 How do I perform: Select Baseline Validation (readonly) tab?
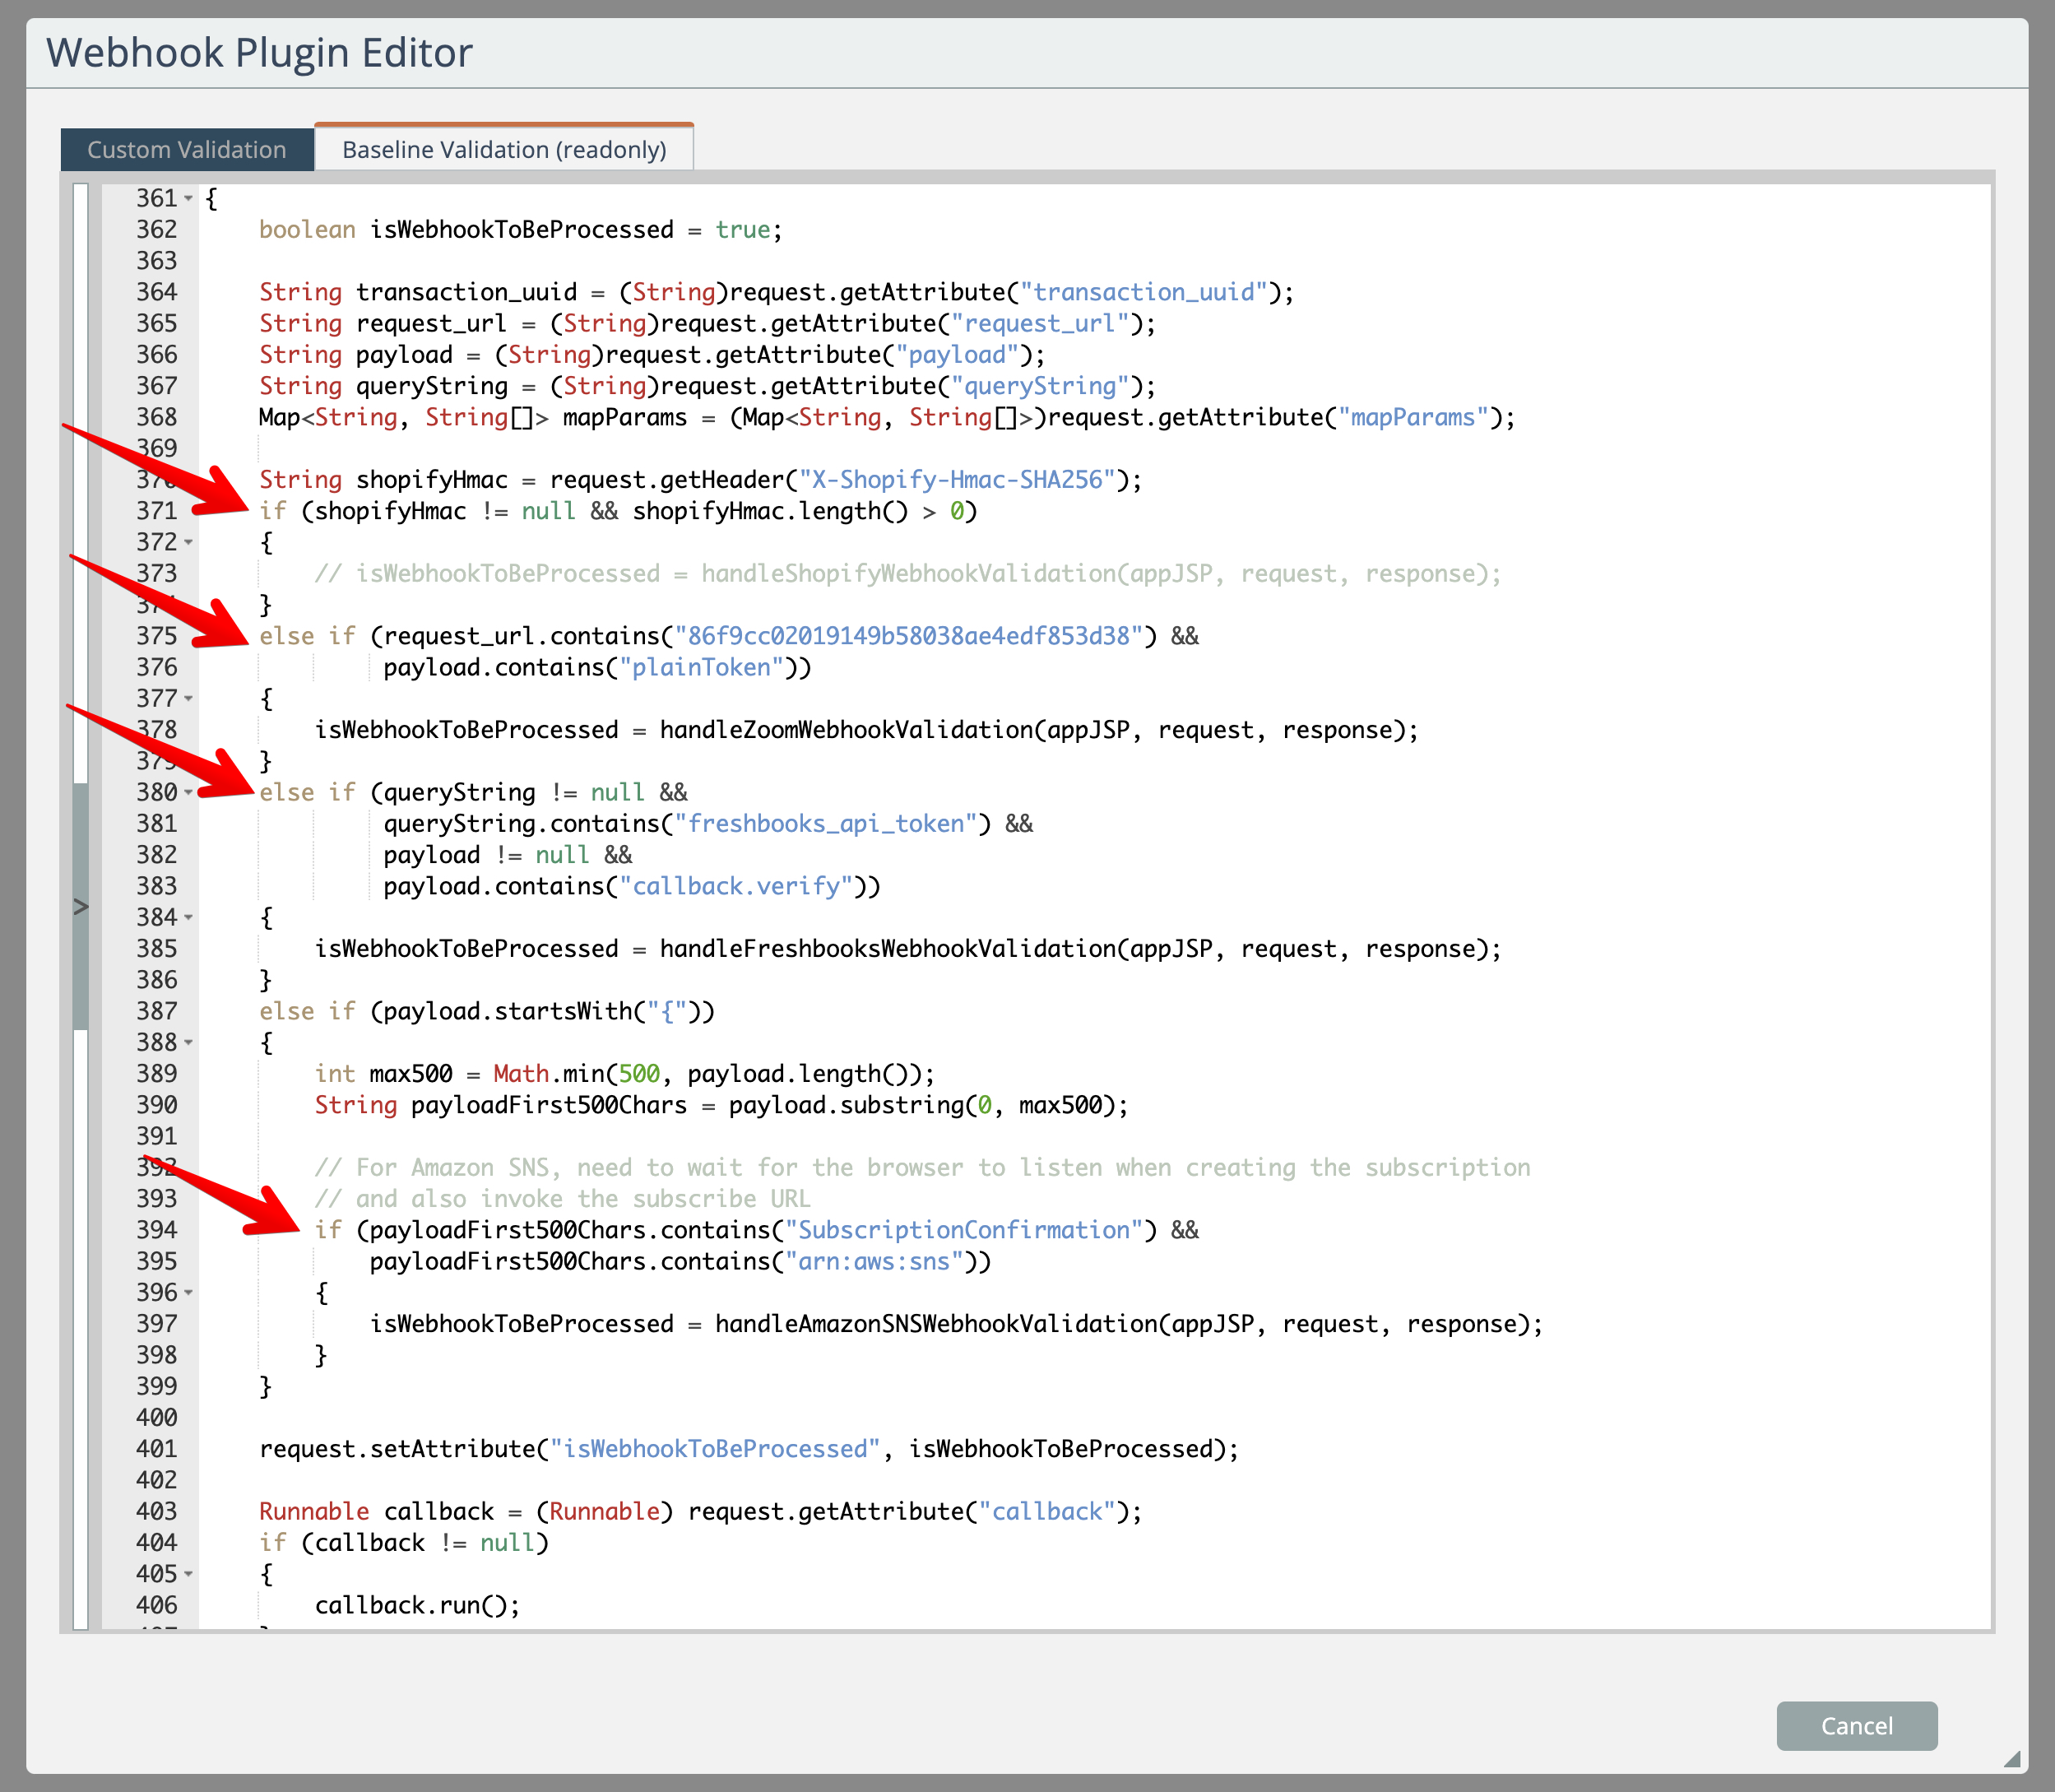coord(504,149)
